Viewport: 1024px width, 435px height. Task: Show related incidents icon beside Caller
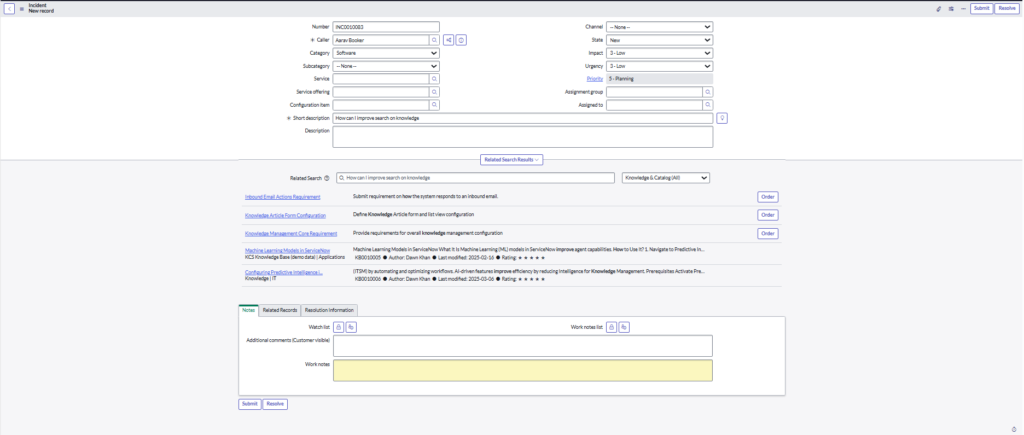tap(449, 40)
